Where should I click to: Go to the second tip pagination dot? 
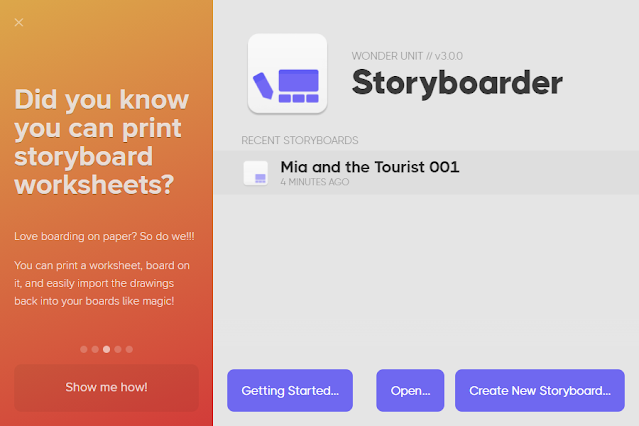[x=95, y=349]
